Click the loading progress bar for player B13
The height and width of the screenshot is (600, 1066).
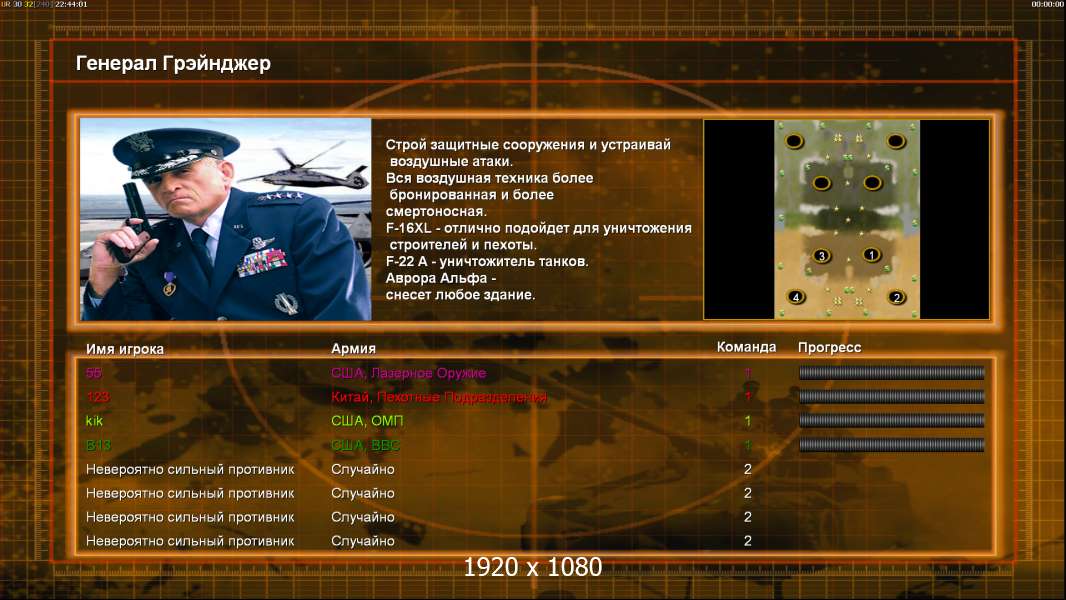(891, 445)
